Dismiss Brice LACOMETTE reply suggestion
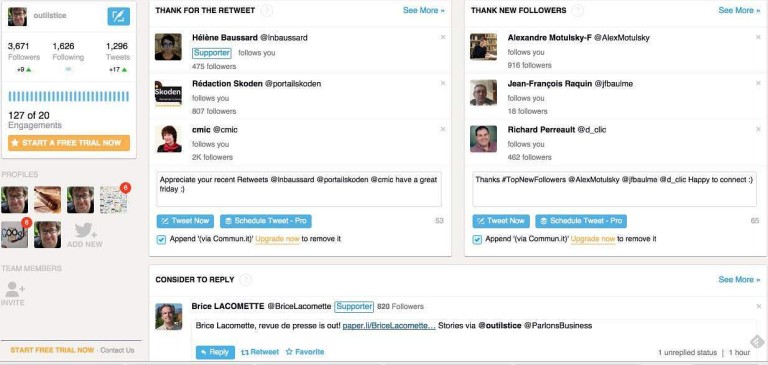Viewport: 768px width, 365px height. [x=759, y=306]
